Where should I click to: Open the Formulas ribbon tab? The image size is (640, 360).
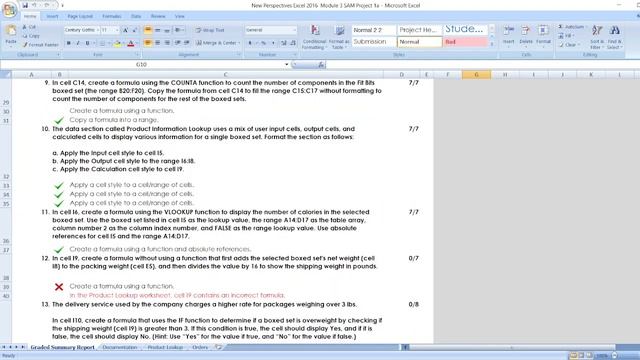[x=111, y=16]
